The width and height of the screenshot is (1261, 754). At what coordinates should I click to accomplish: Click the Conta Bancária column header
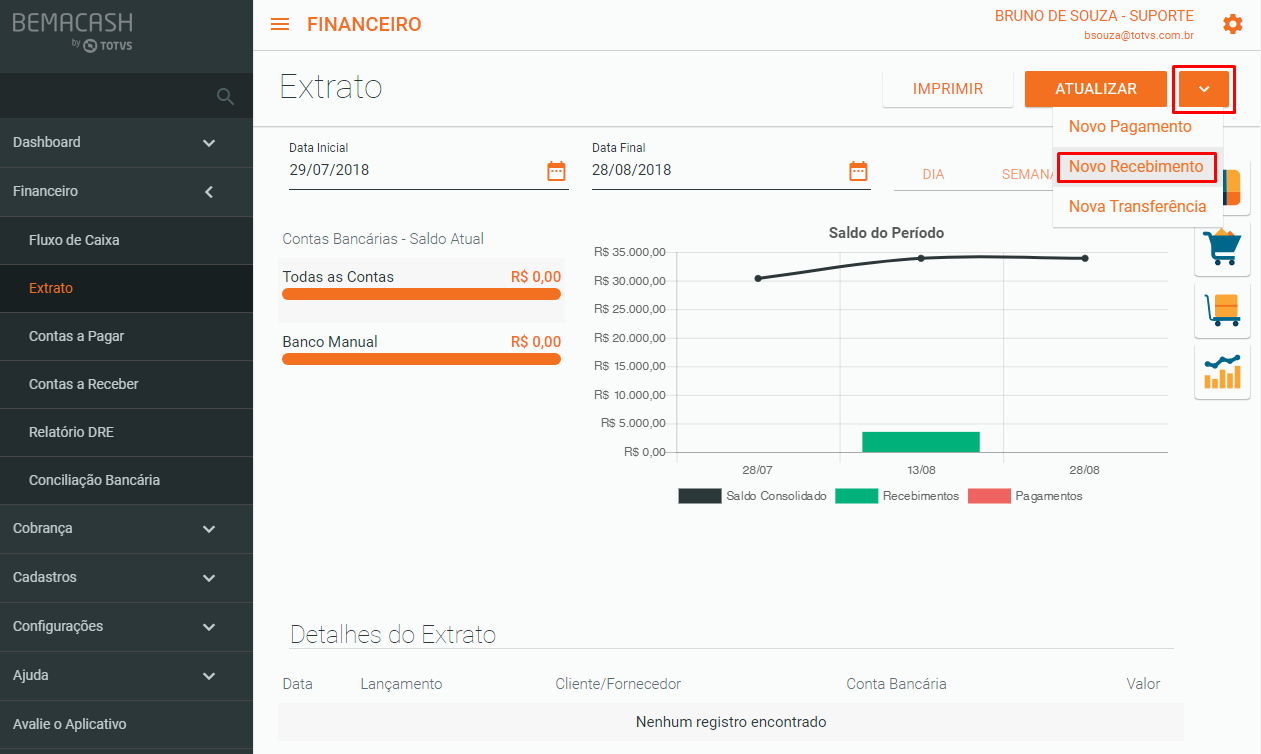click(896, 684)
